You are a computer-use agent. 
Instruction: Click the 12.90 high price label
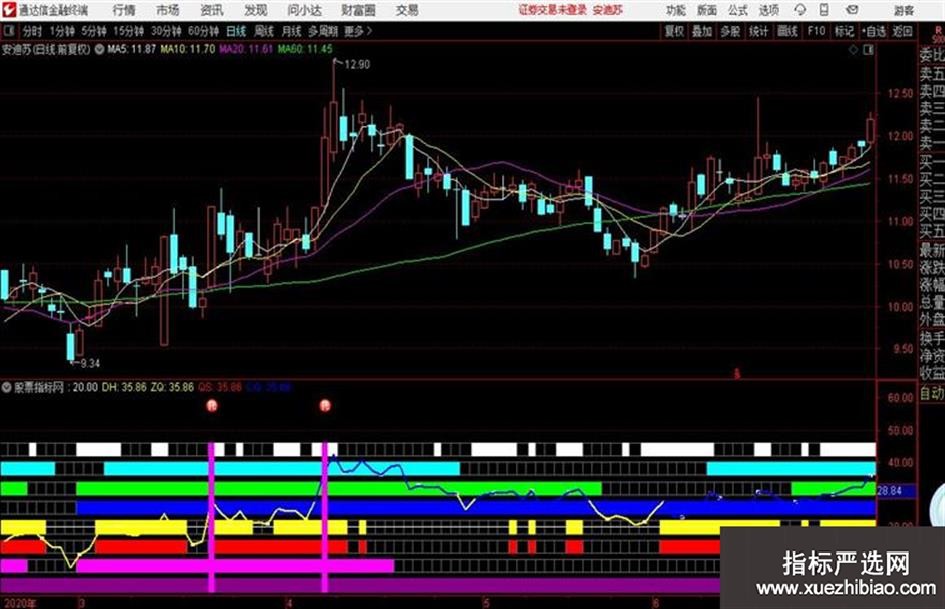(x=357, y=65)
